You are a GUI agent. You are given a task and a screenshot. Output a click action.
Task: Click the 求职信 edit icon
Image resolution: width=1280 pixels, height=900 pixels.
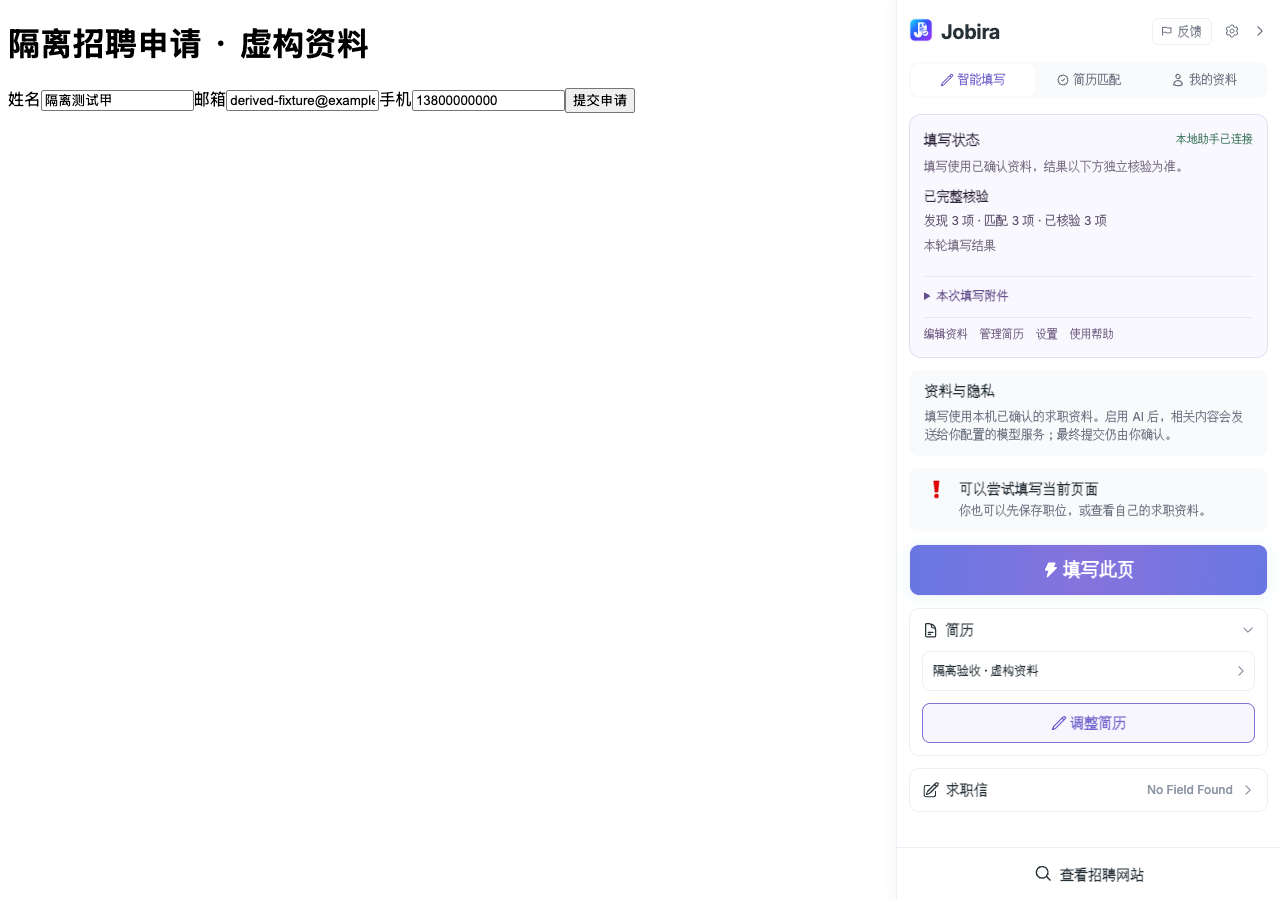click(931, 790)
